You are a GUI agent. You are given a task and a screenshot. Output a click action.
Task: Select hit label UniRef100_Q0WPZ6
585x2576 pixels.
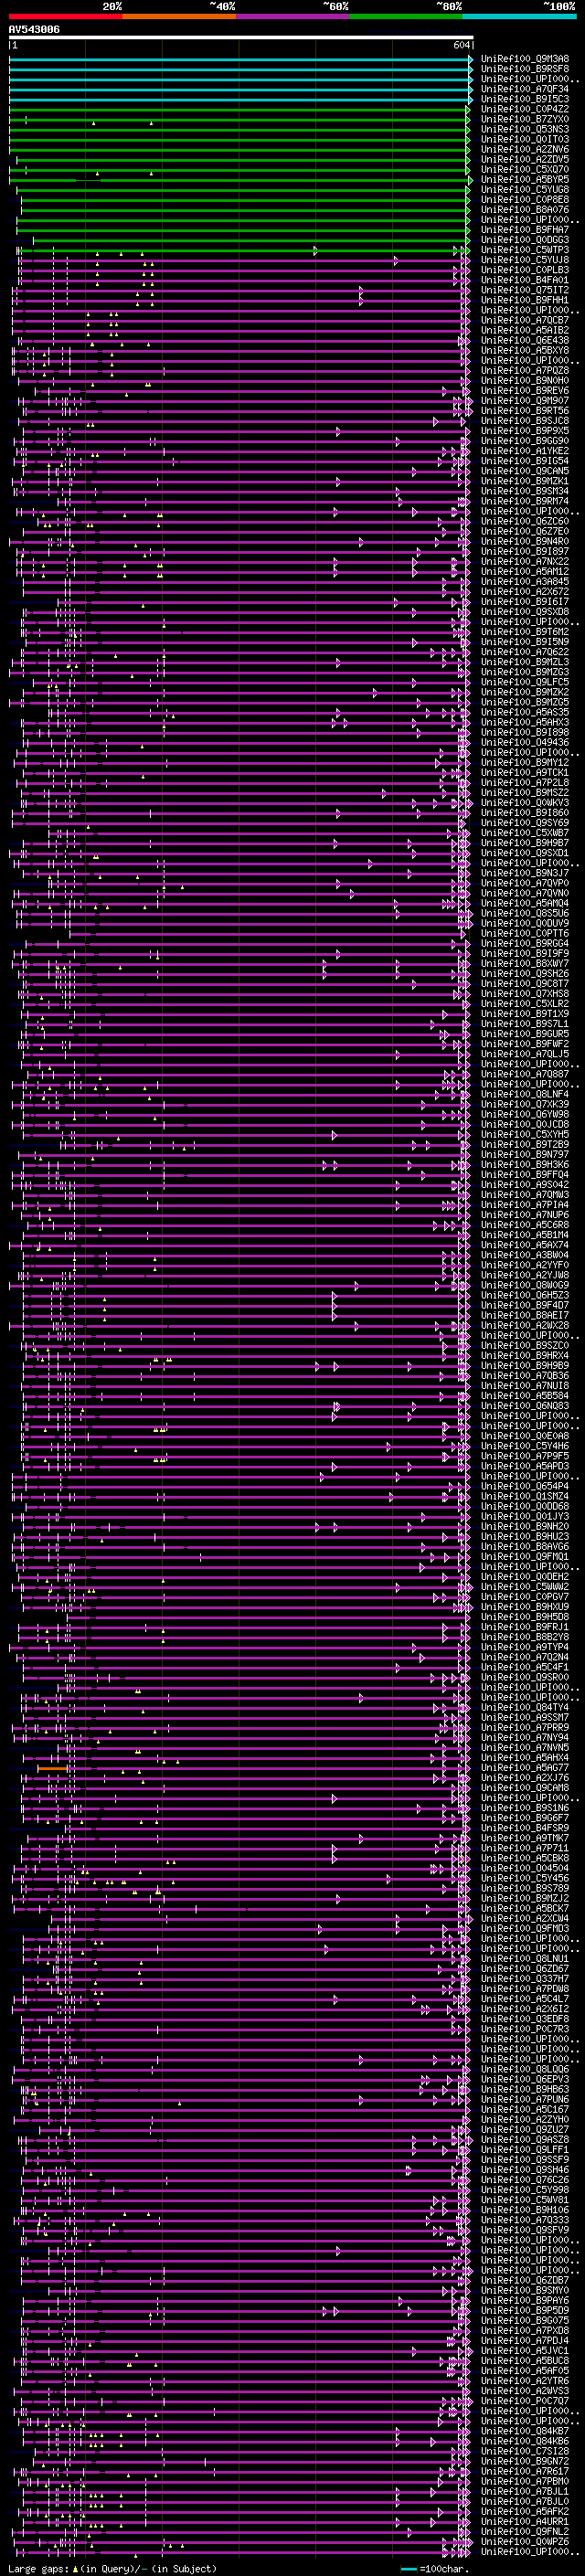[x=525, y=2541]
